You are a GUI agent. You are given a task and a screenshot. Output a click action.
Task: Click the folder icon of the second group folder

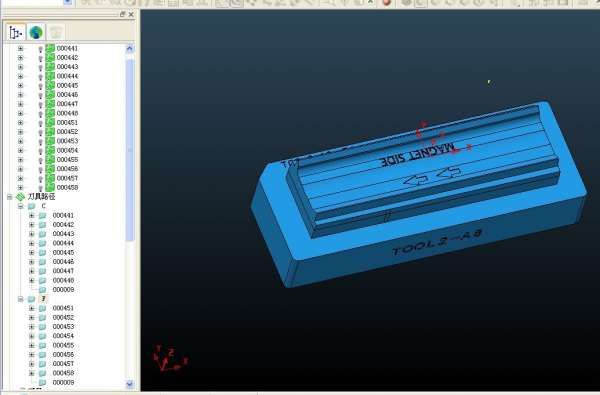31,299
